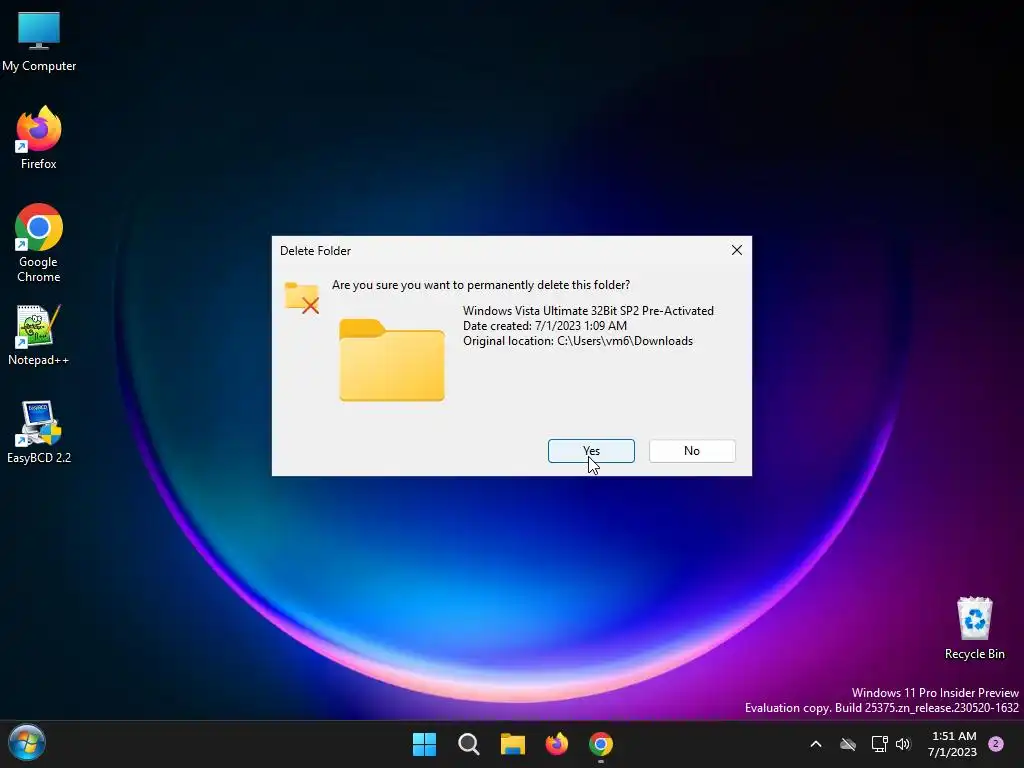Screen dimensions: 1024x768
Task: Click the folder name Windows Vista Ultimate text
Action: pos(588,311)
